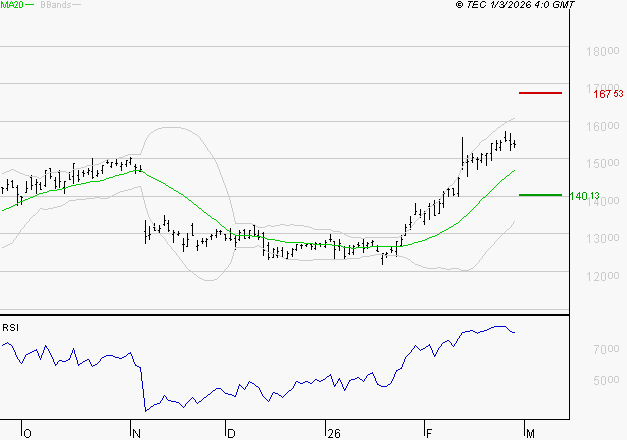This screenshot has width=627, height=440.
Task: Click the red resistance level line
Action: click(540, 93)
